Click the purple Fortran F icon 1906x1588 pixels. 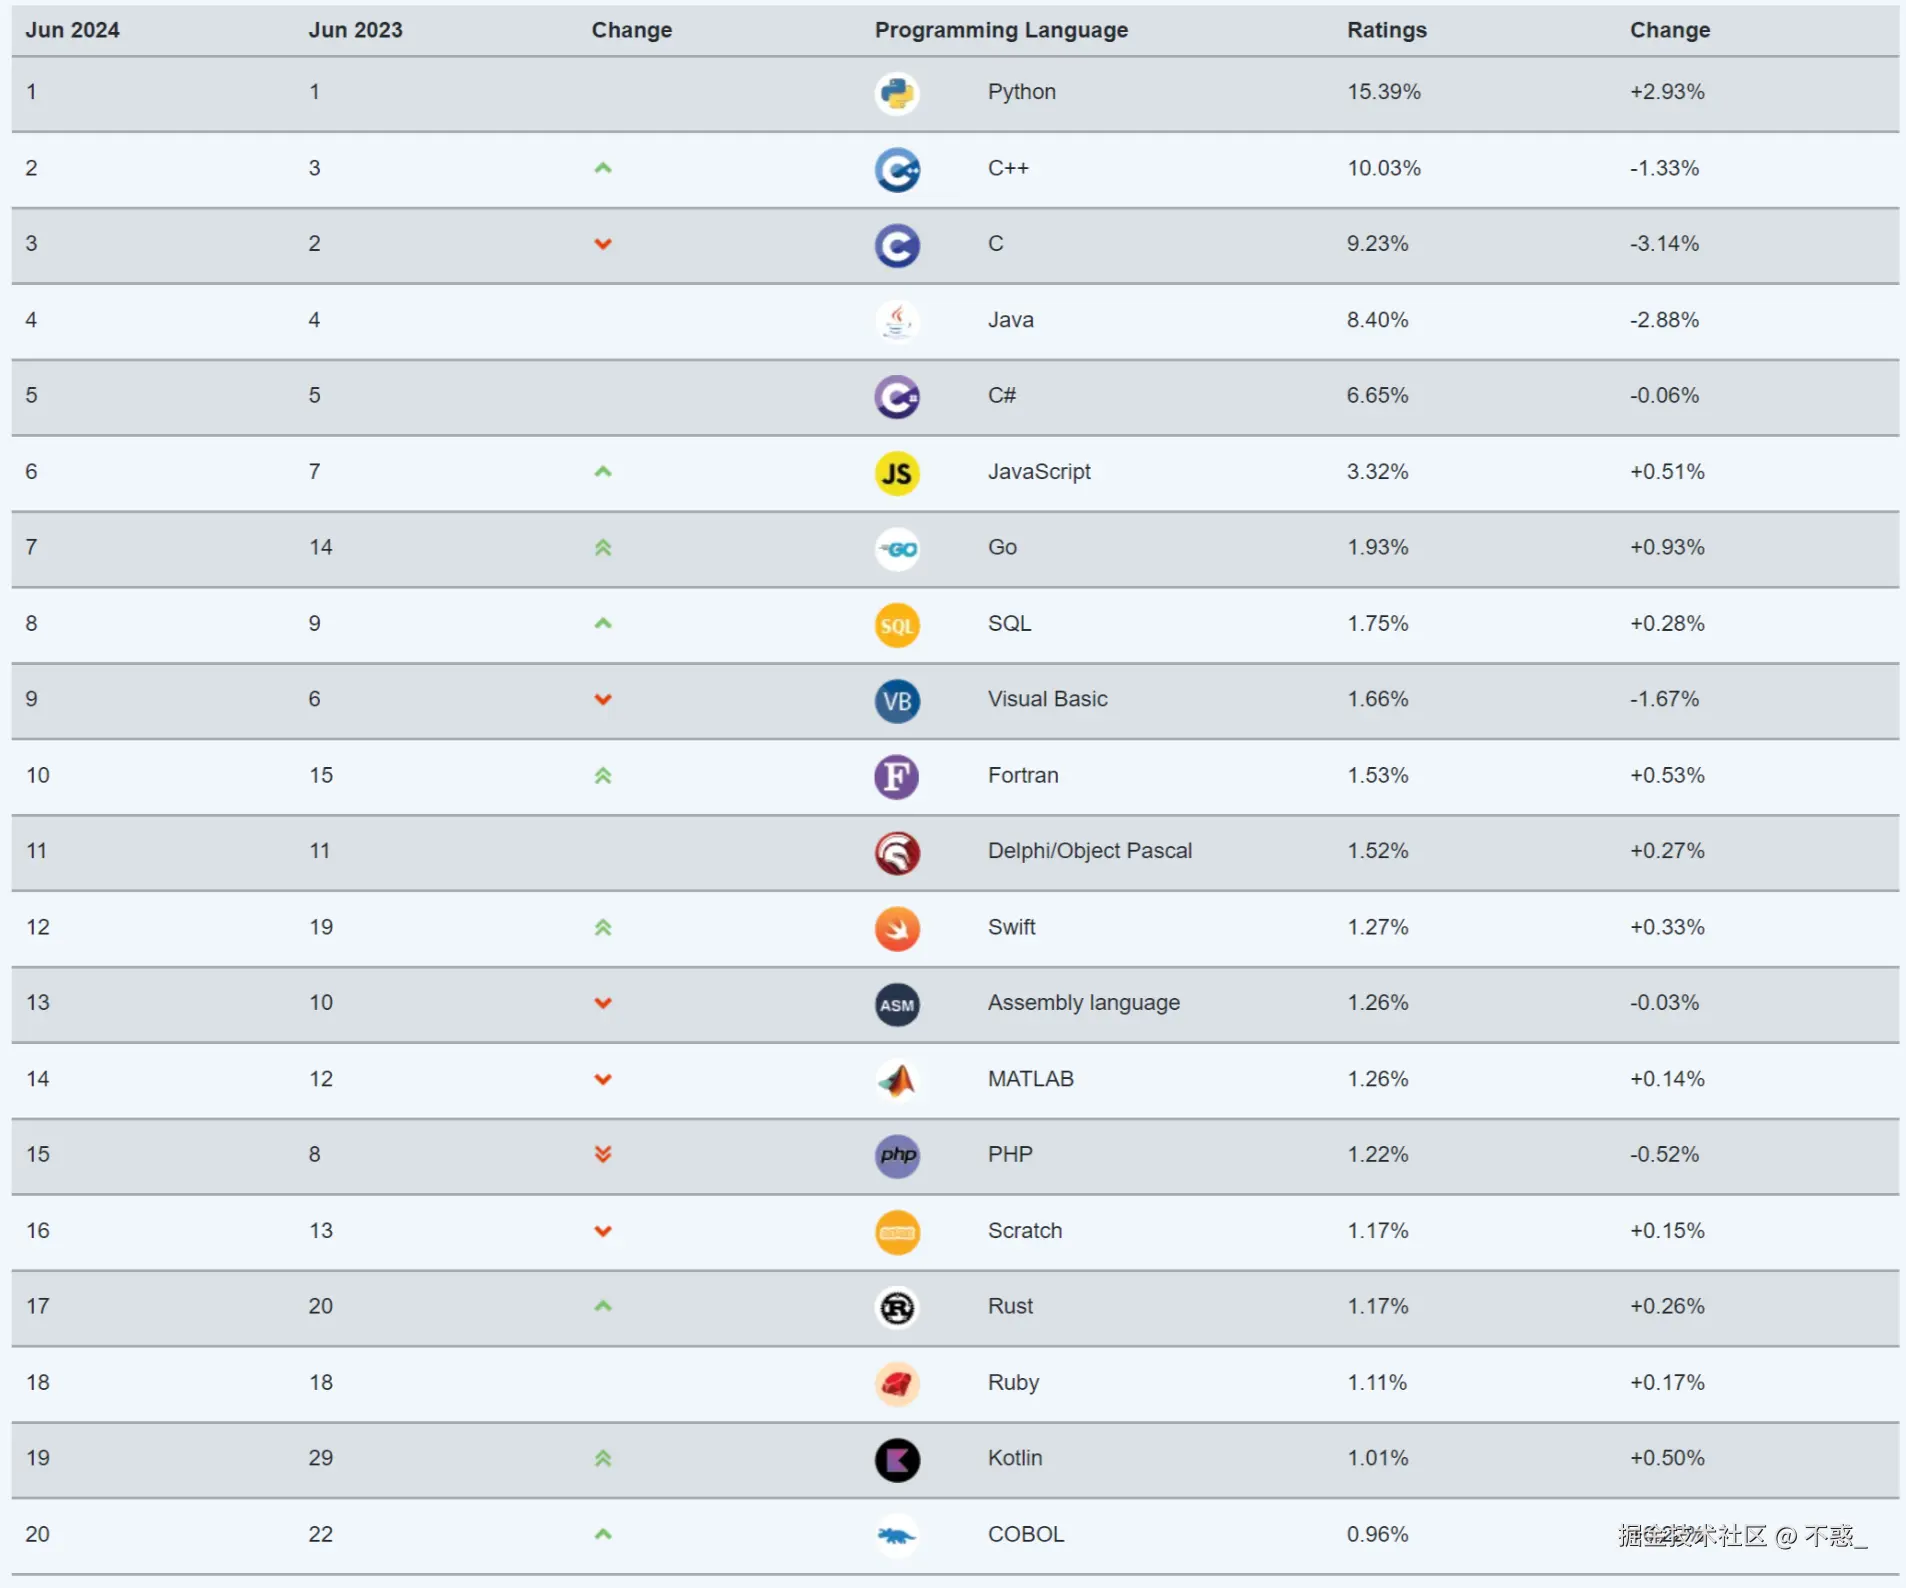coord(896,776)
